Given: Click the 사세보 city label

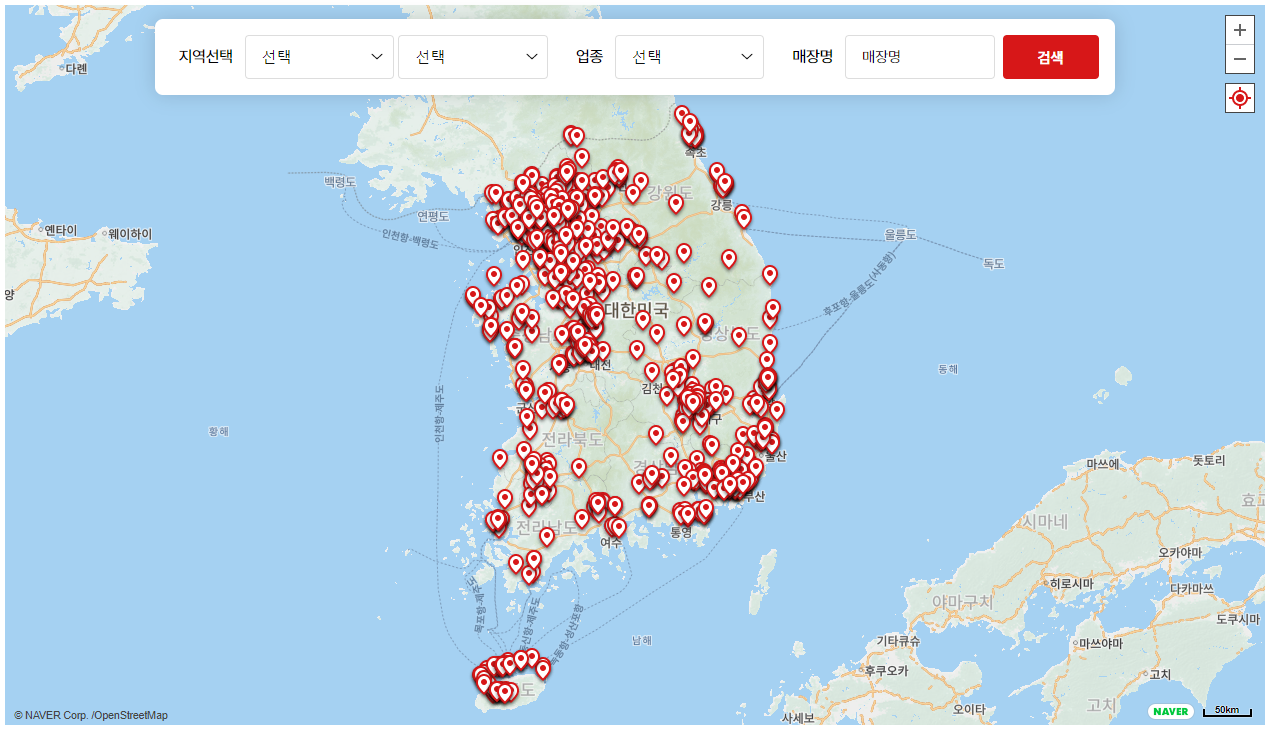Looking at the screenshot, I should pos(798,718).
